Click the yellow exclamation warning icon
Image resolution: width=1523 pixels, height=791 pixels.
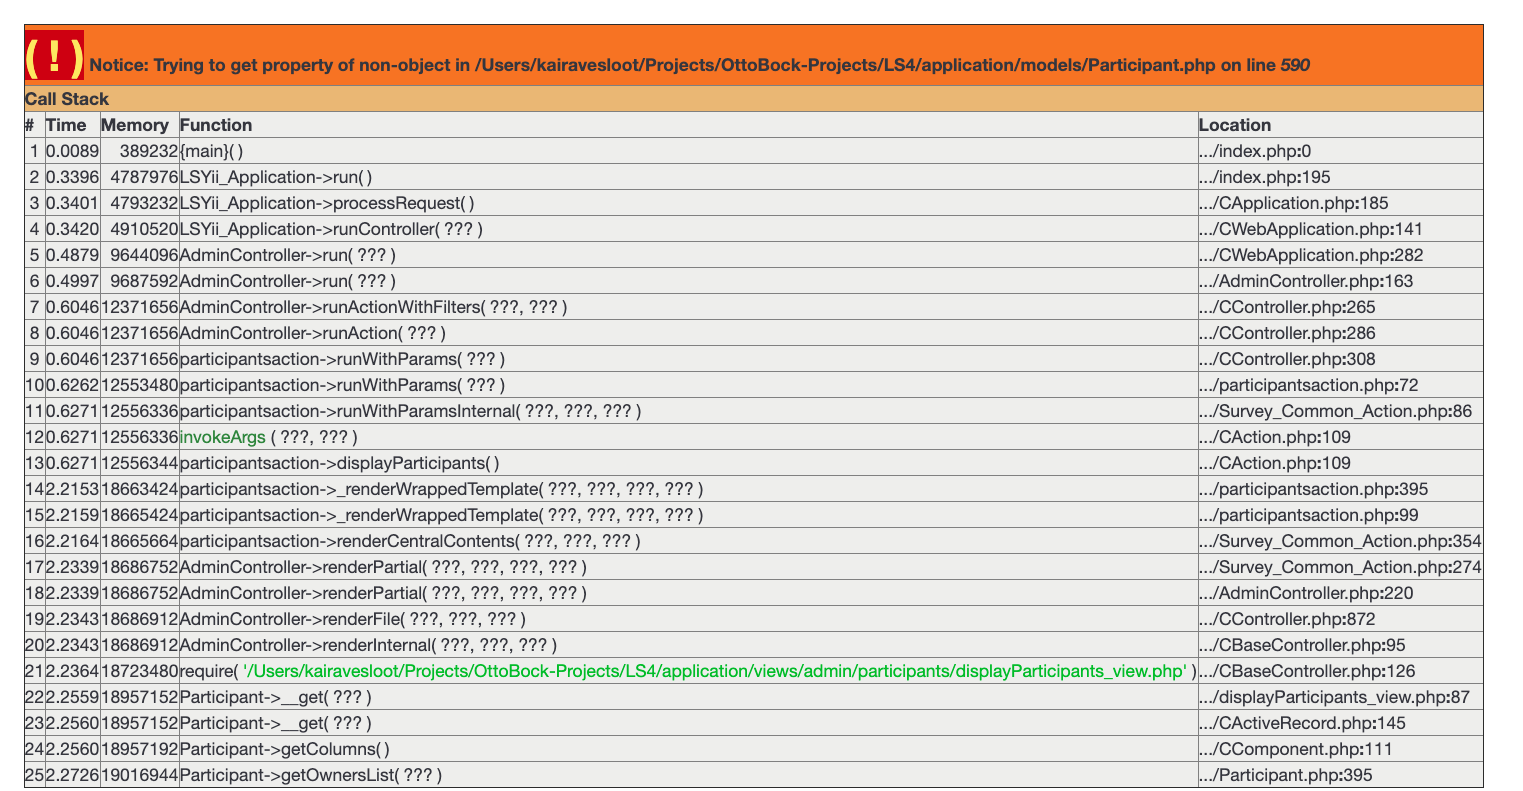55,59
